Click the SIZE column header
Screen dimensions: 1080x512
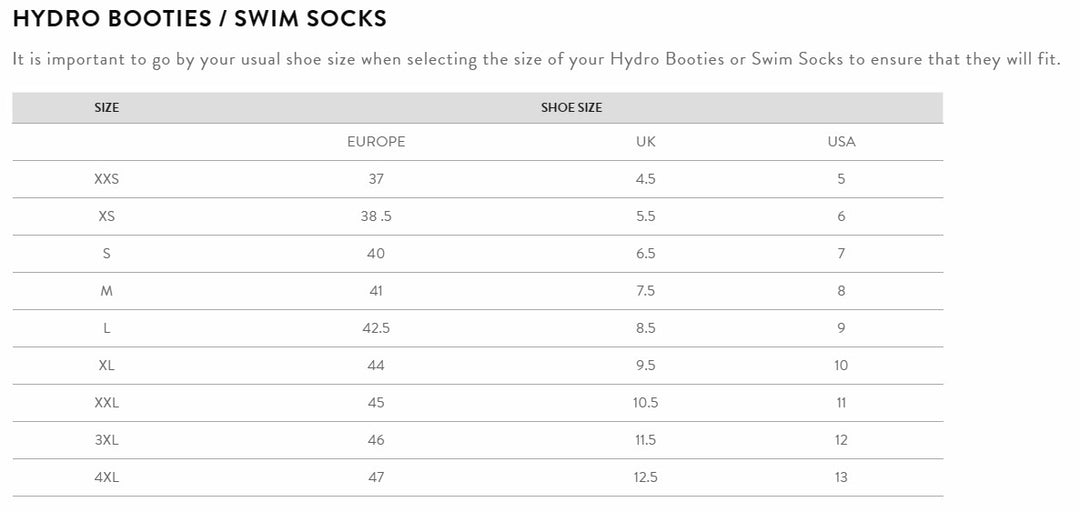[x=107, y=108]
